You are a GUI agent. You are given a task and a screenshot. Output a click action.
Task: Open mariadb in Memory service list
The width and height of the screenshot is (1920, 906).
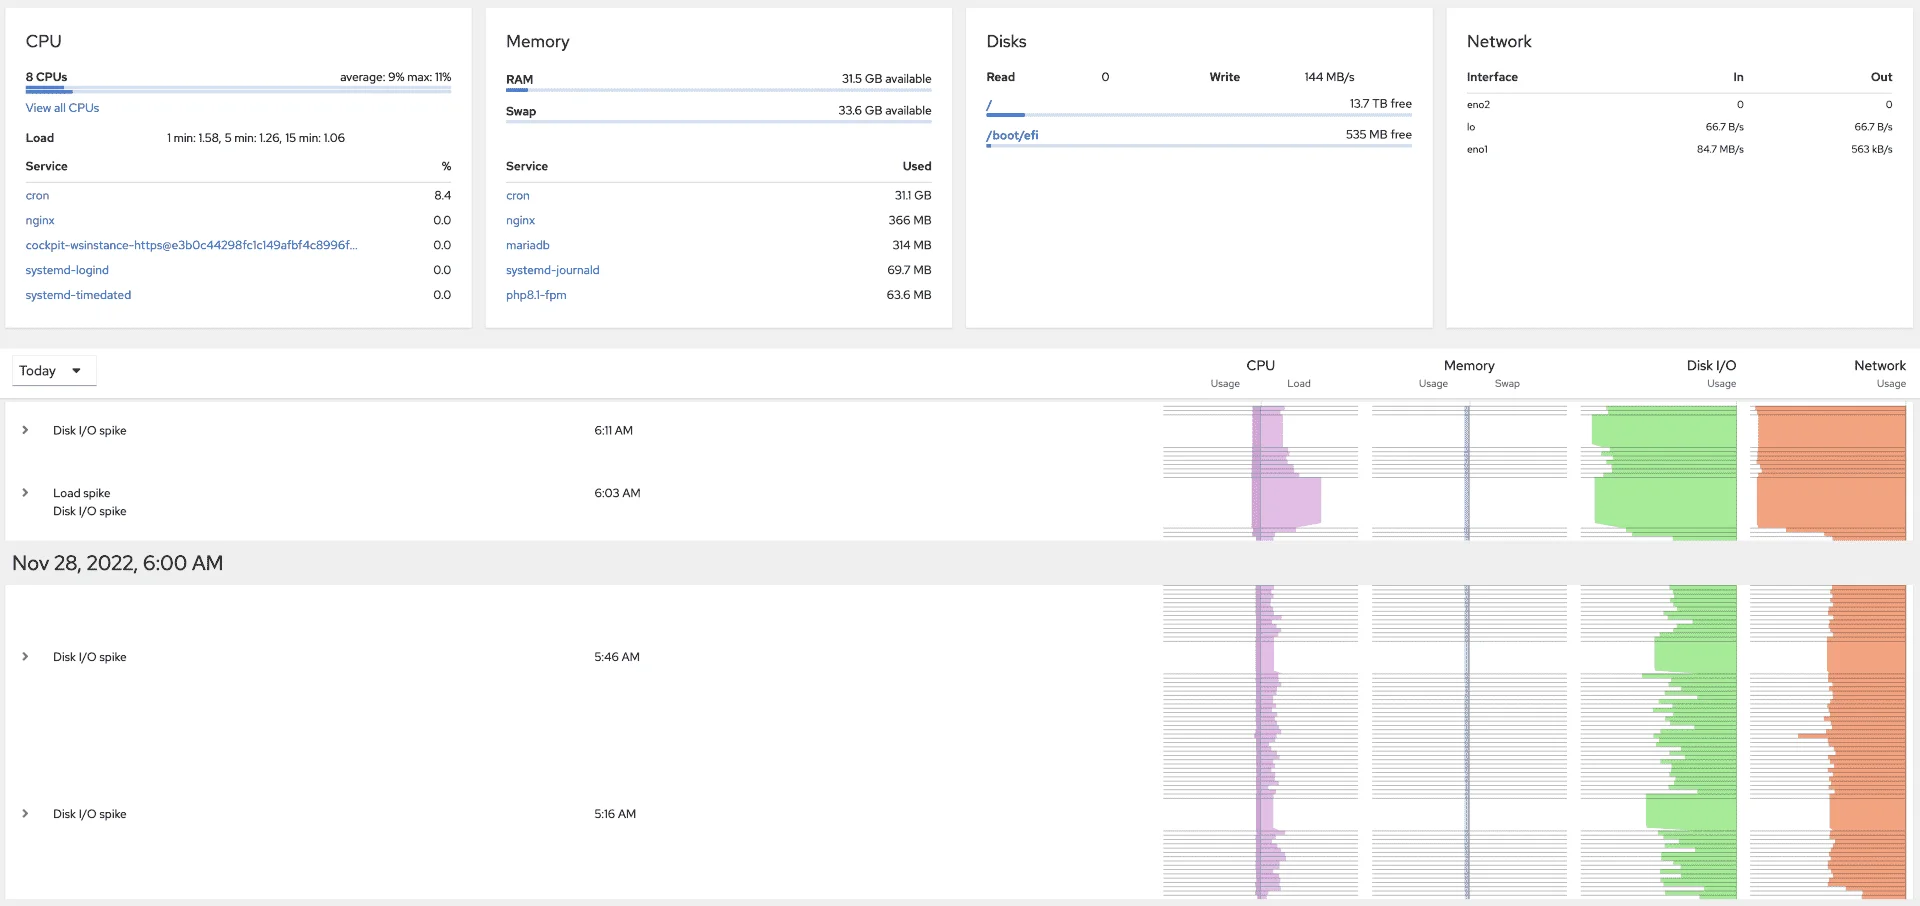click(527, 246)
